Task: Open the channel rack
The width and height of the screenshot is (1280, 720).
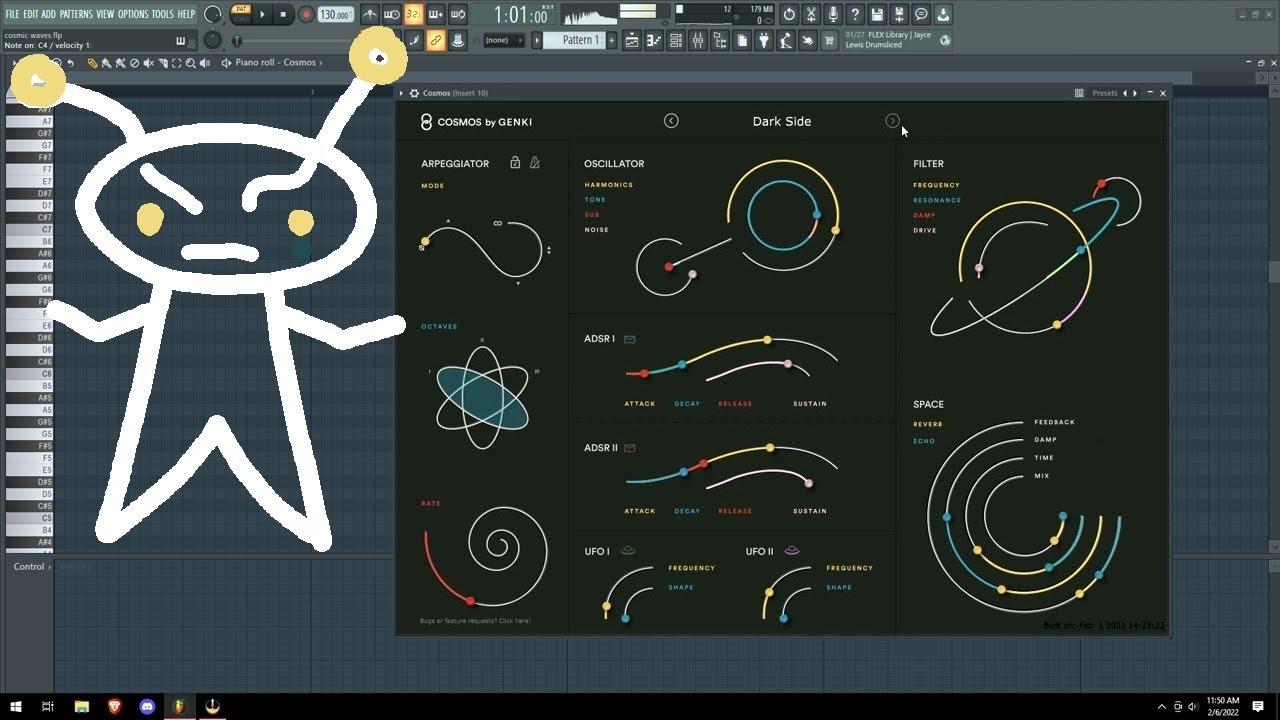Action: point(676,40)
